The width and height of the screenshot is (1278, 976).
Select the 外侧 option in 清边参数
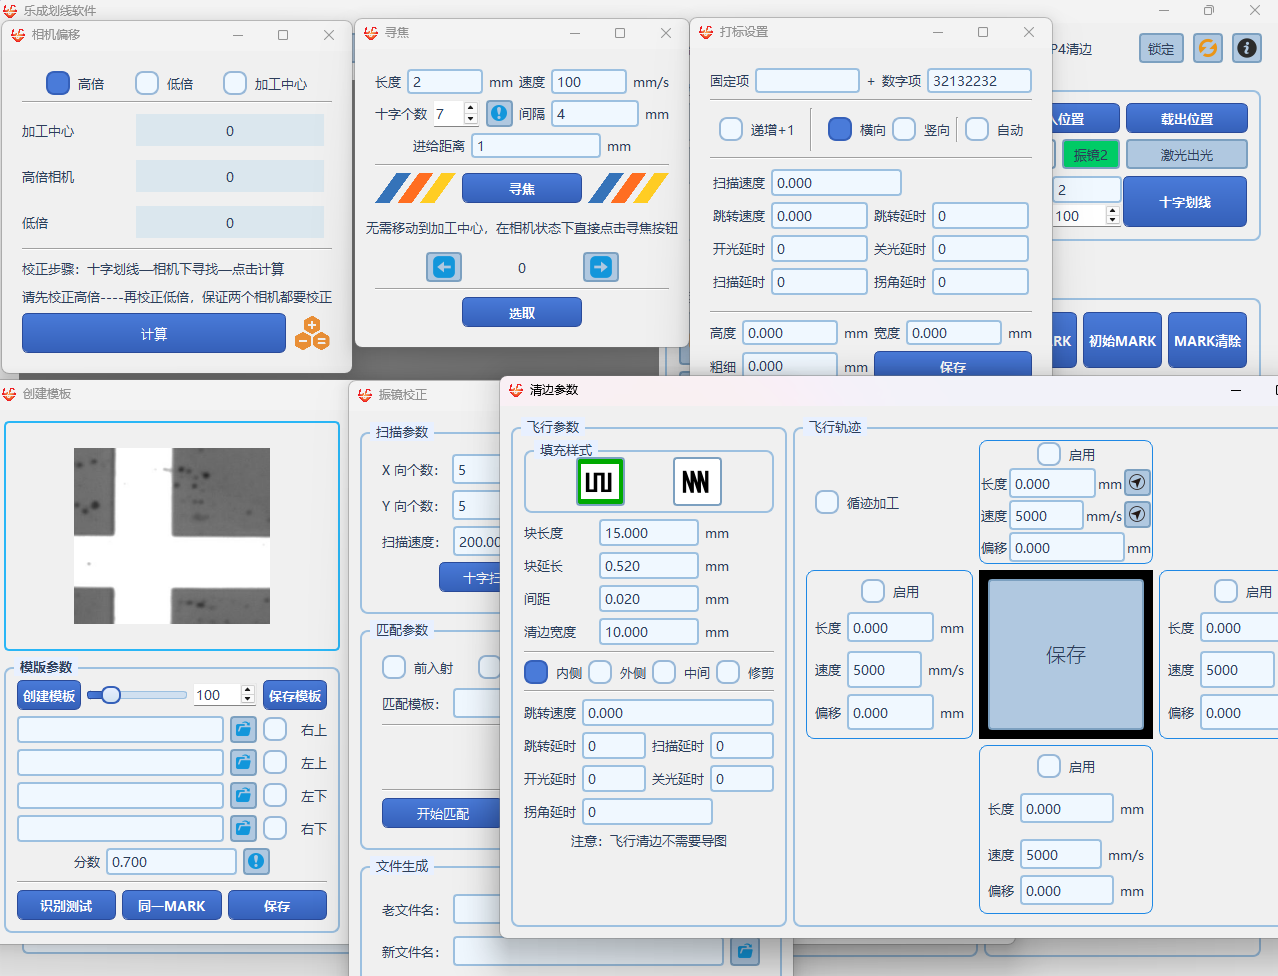[600, 672]
